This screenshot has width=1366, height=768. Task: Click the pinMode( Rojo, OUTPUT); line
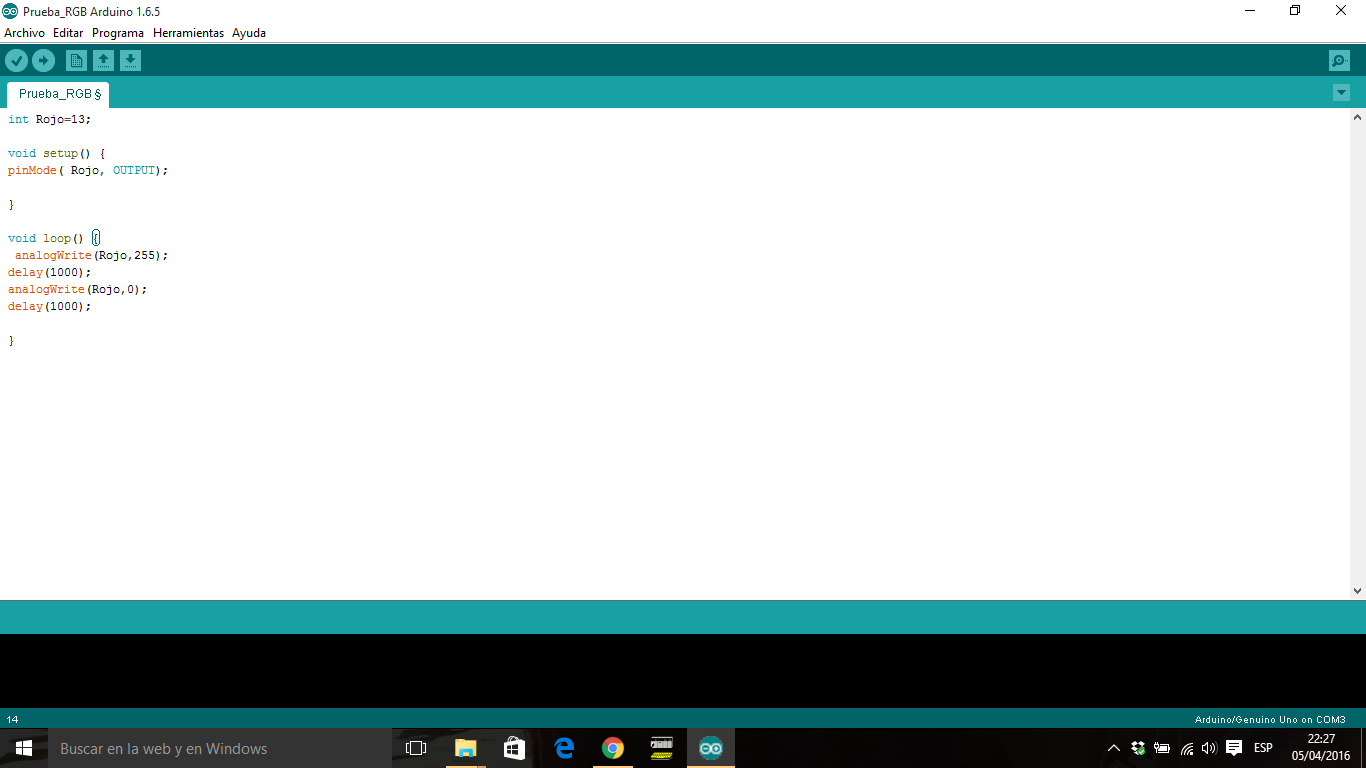pos(88,170)
